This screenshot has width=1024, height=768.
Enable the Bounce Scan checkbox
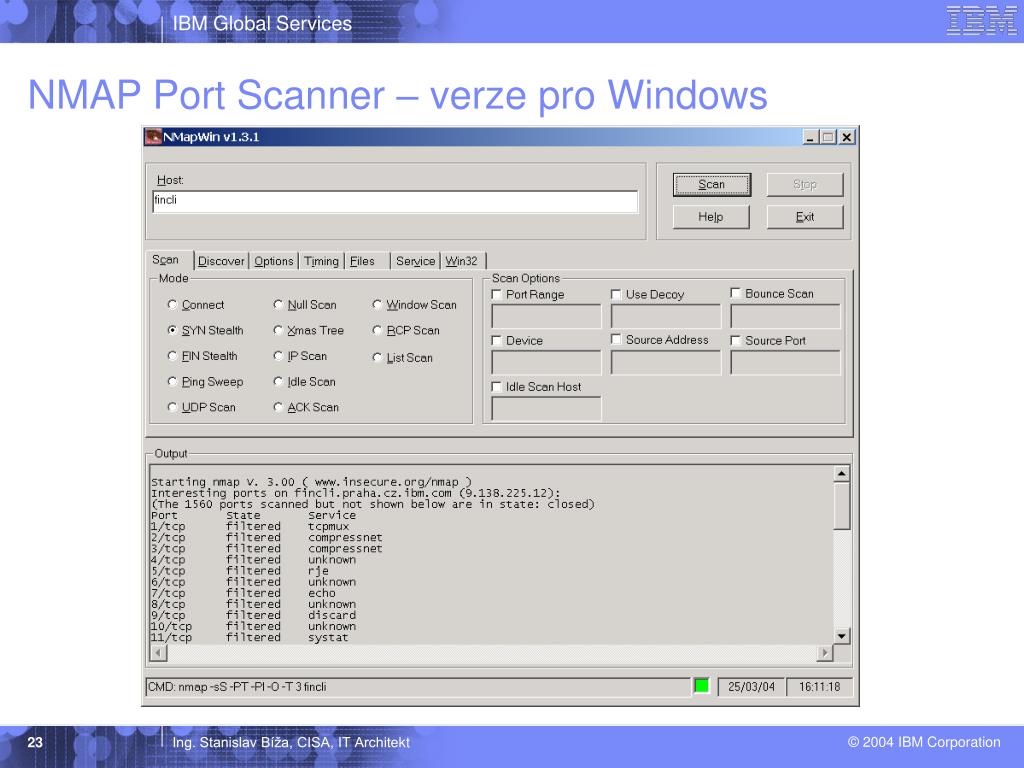pyautogui.click(x=735, y=293)
